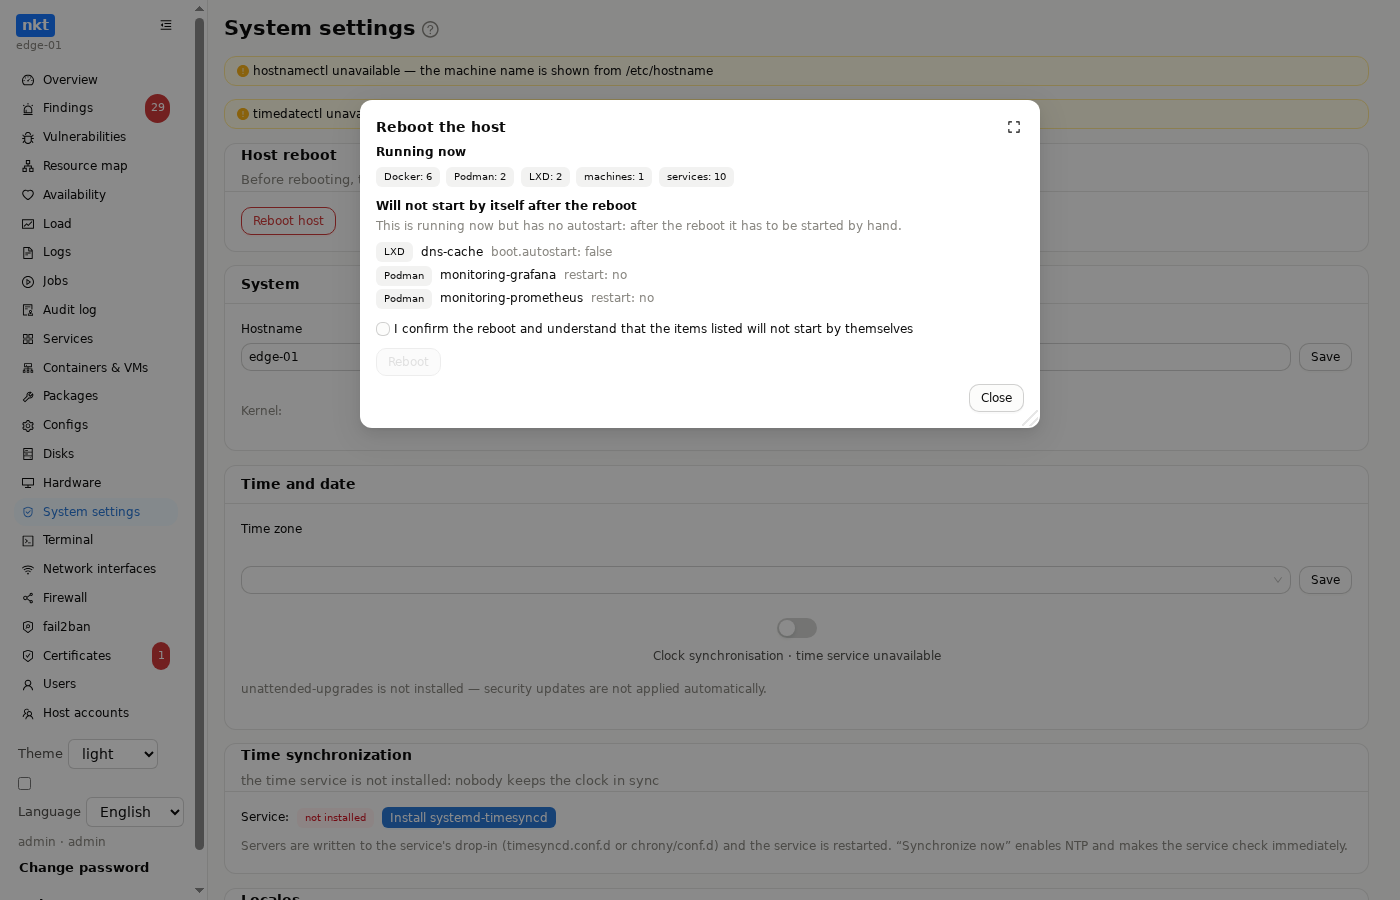This screenshot has width=1400, height=900.
Task: Click the Network interfaces wifi icon
Action: [x=28, y=569]
